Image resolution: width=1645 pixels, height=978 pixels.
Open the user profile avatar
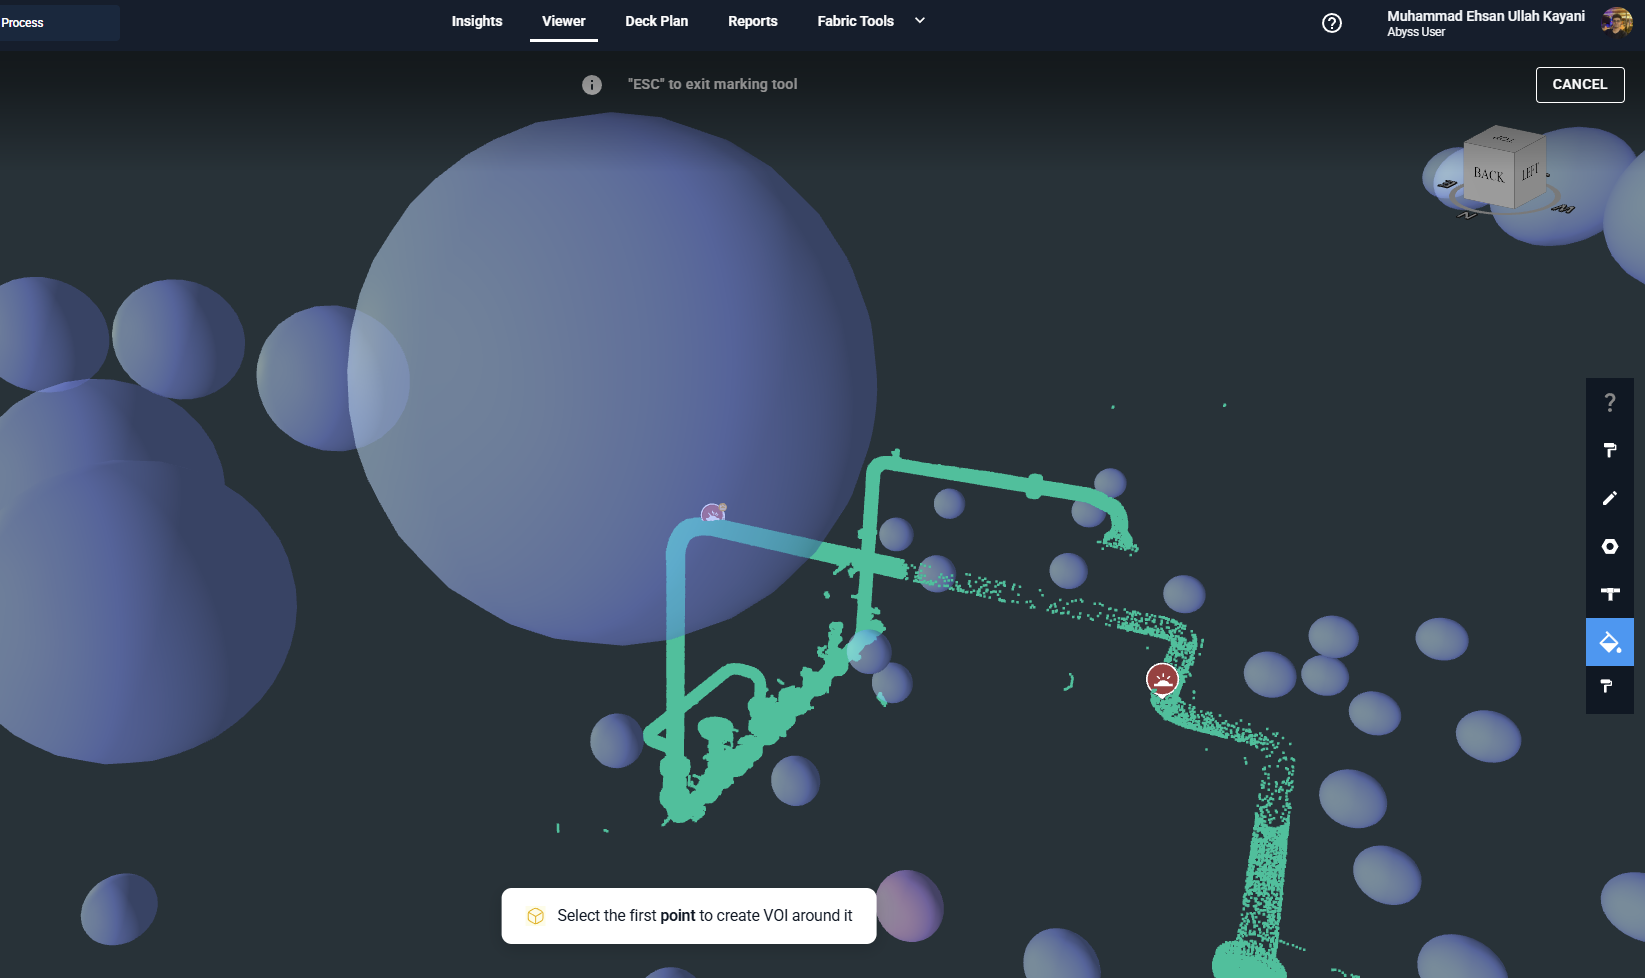click(1616, 22)
